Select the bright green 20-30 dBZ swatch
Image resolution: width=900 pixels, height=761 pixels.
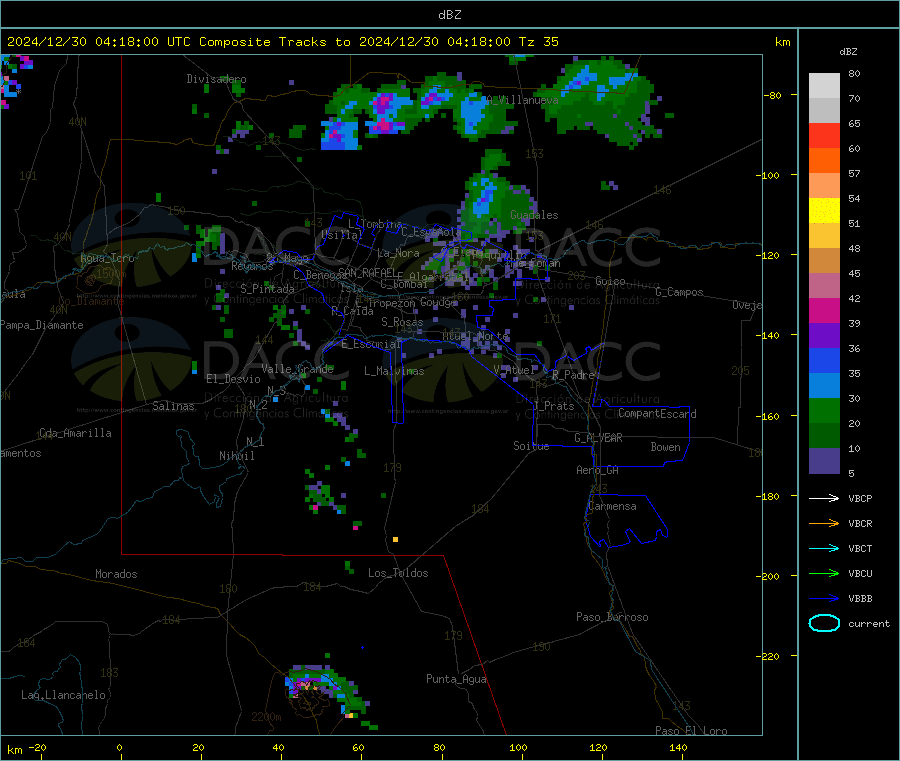point(824,410)
